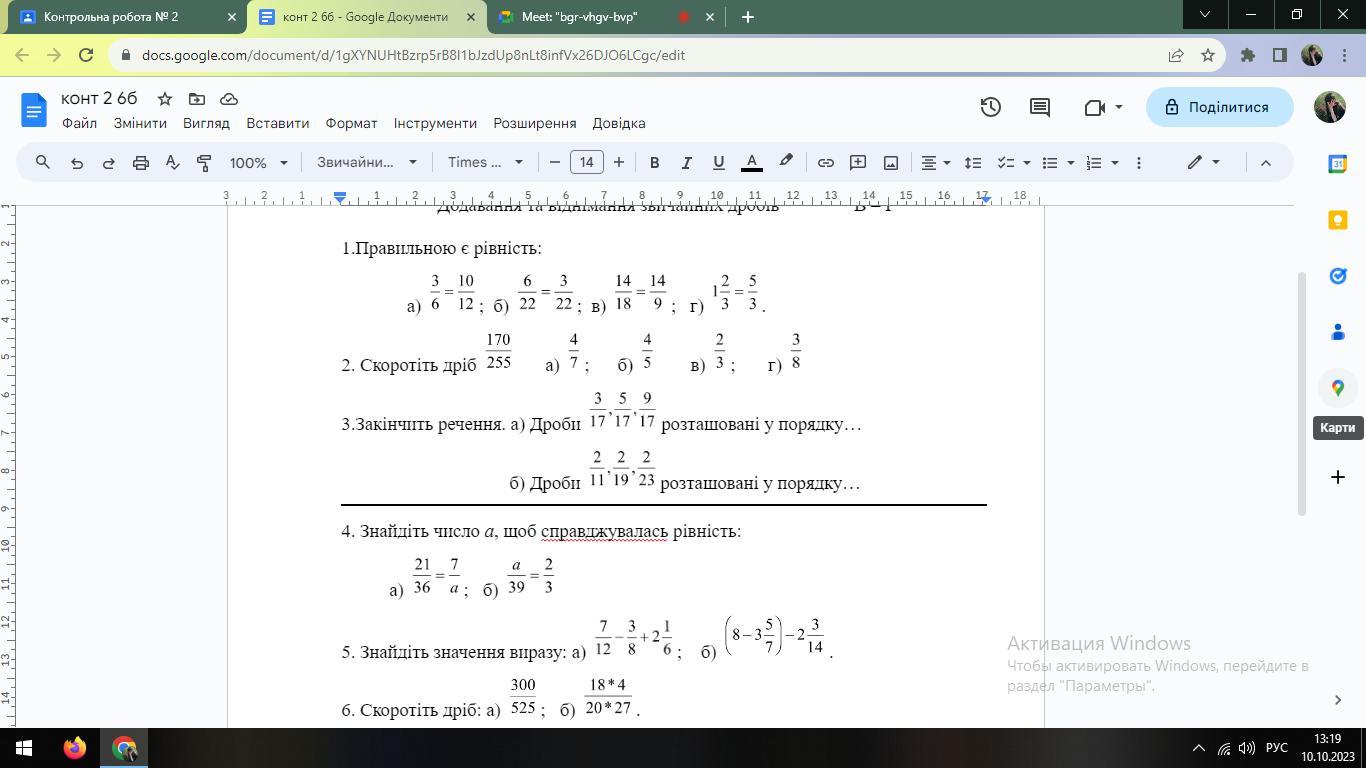
Task: Open the Довідка menu
Action: click(x=619, y=123)
